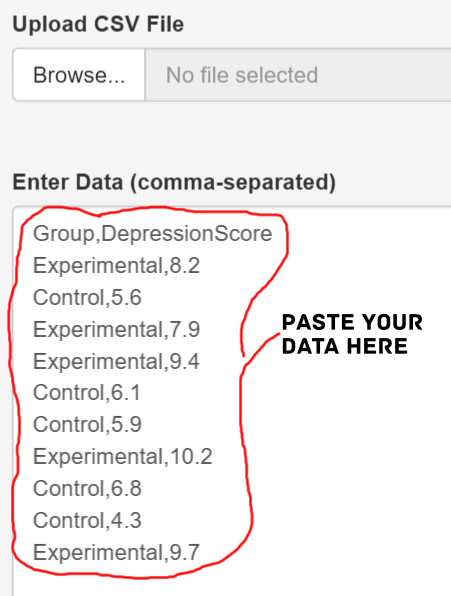Place cursor on 'Control,6.1' line
Image resolution: width=451 pixels, height=596 pixels.
[87, 393]
